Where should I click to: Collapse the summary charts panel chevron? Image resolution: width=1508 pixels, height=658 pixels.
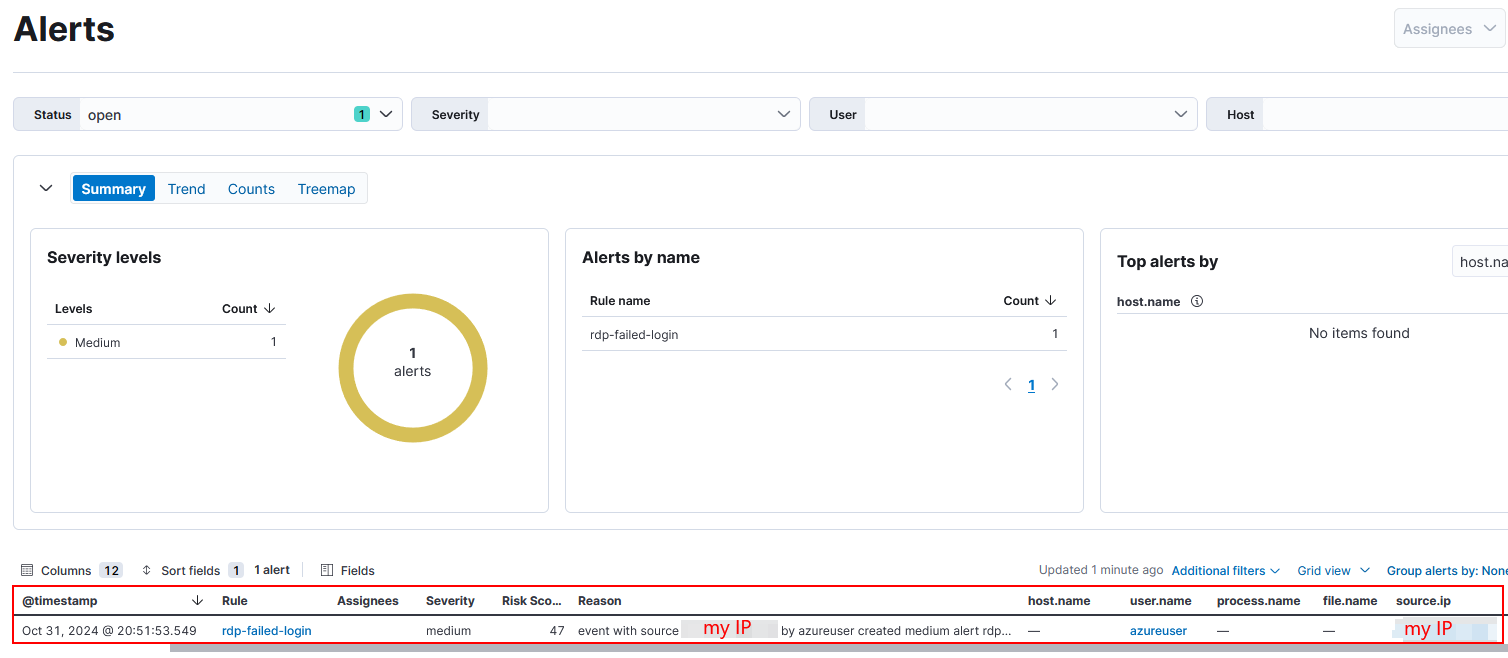(46, 188)
